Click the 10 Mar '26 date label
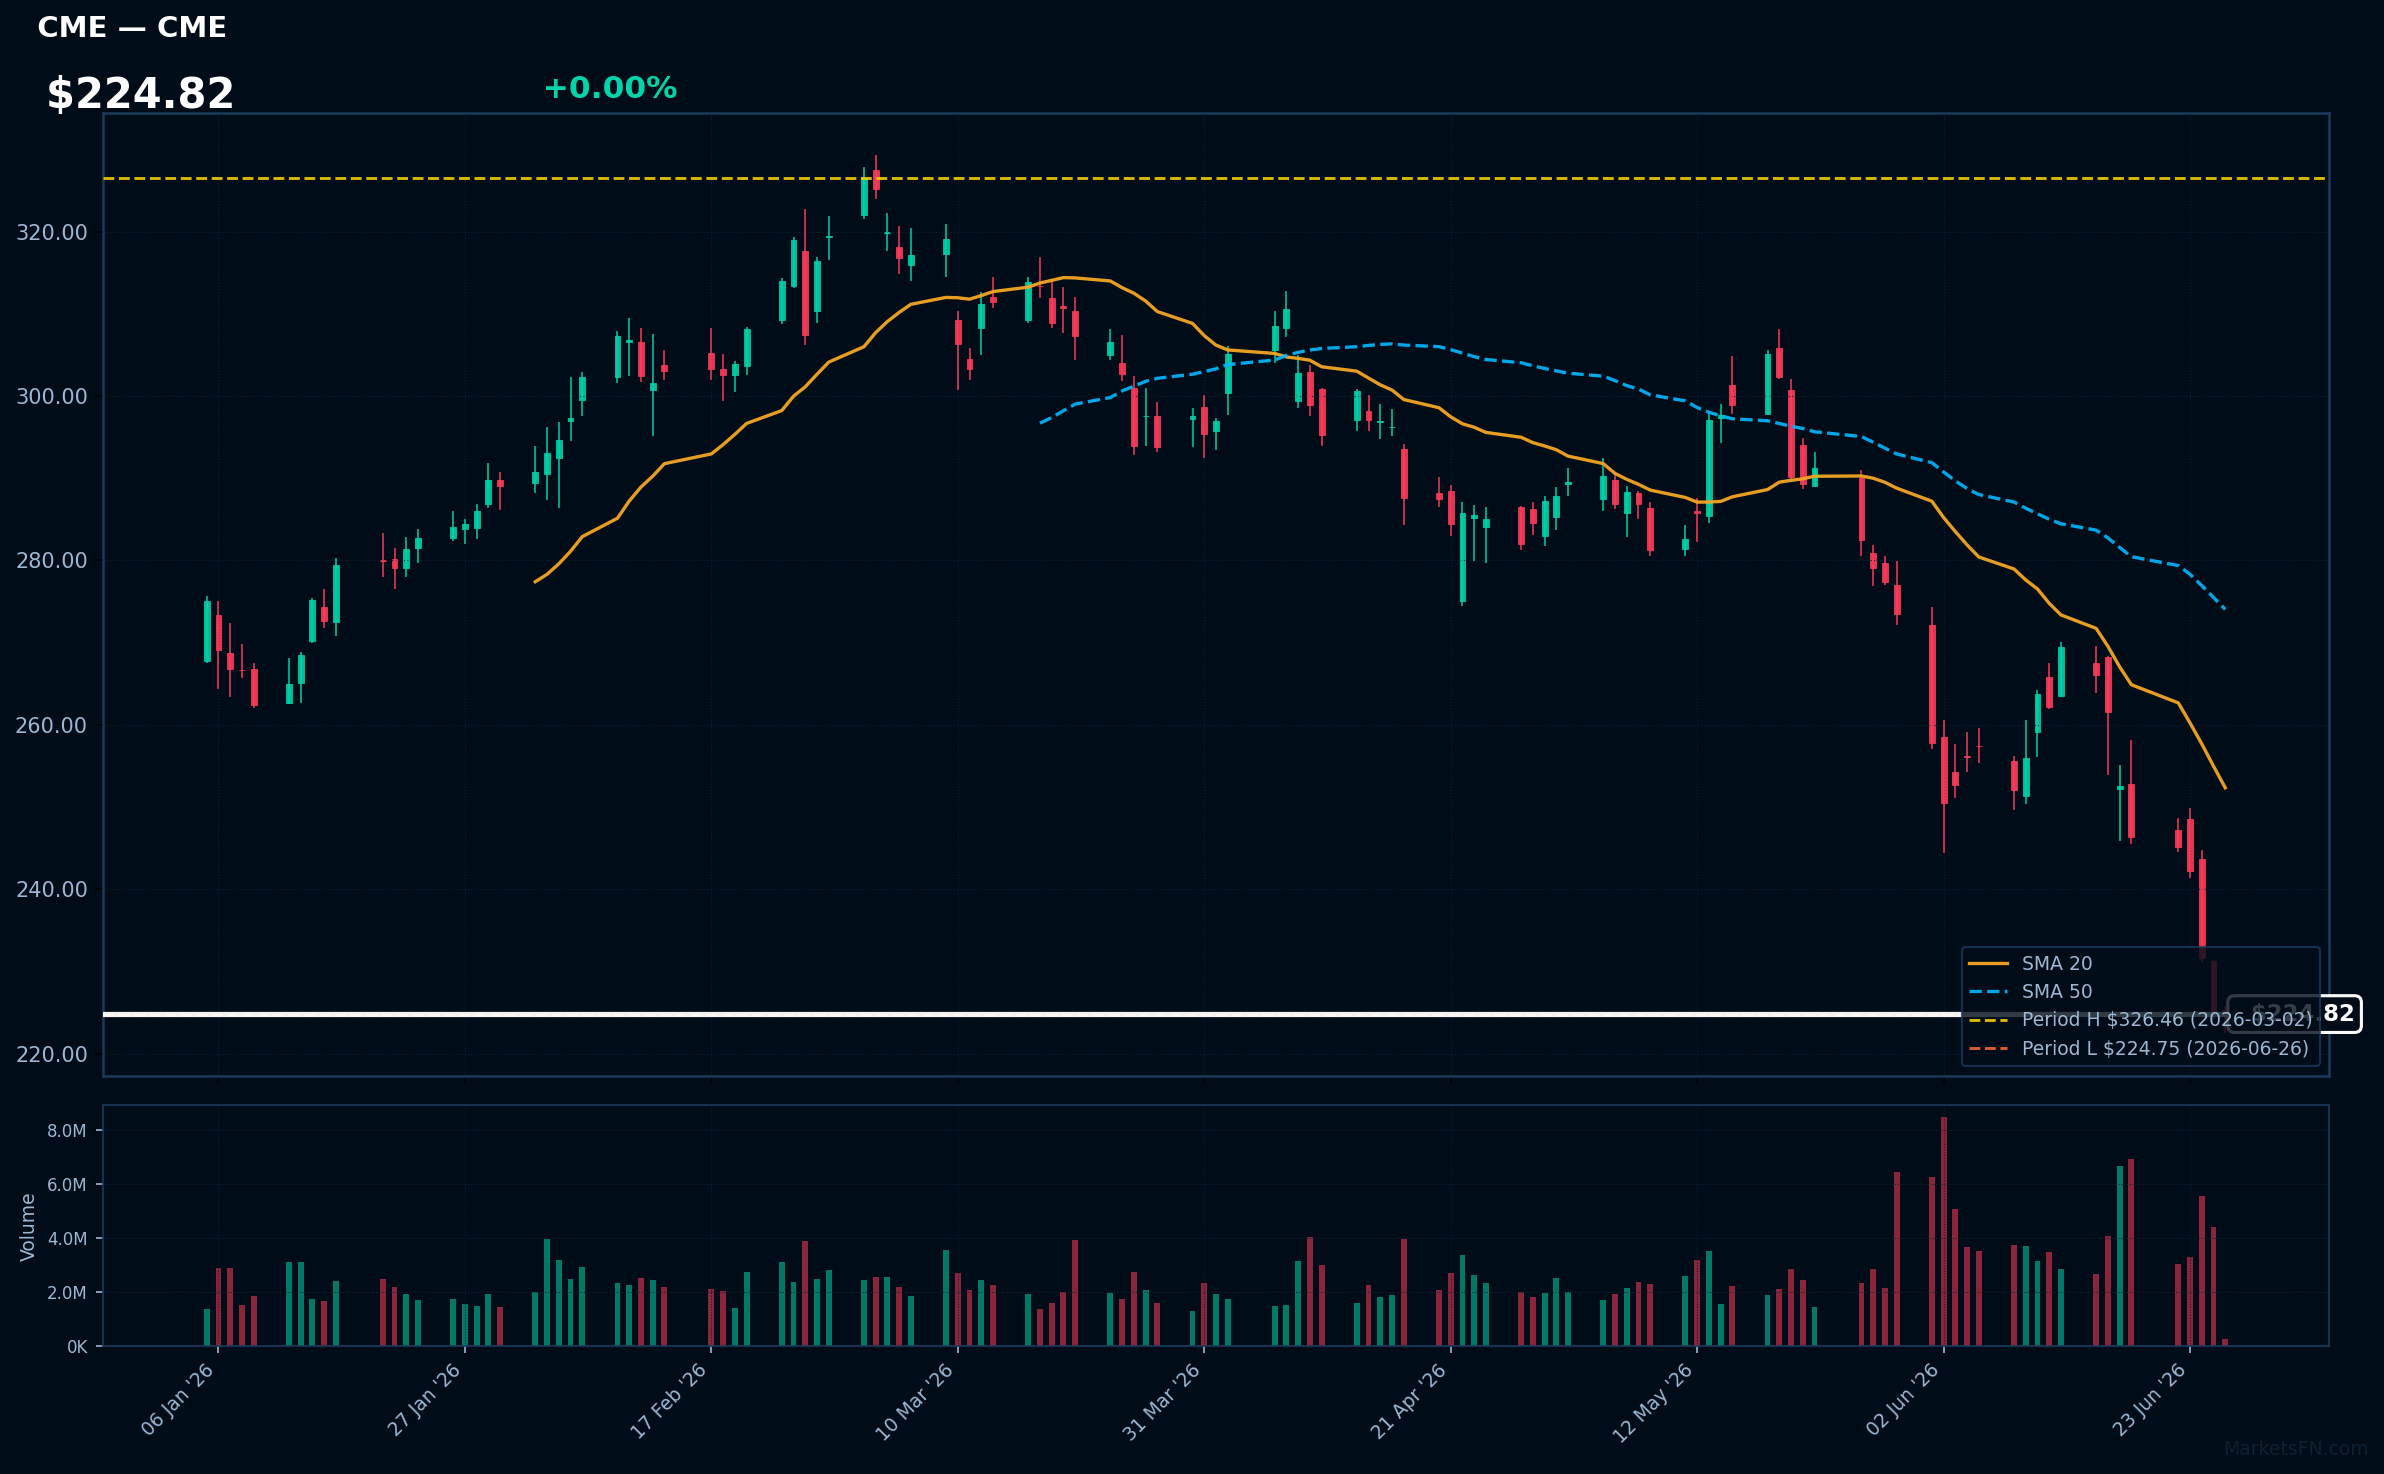Screen dimensions: 2384x1474 [915, 1400]
